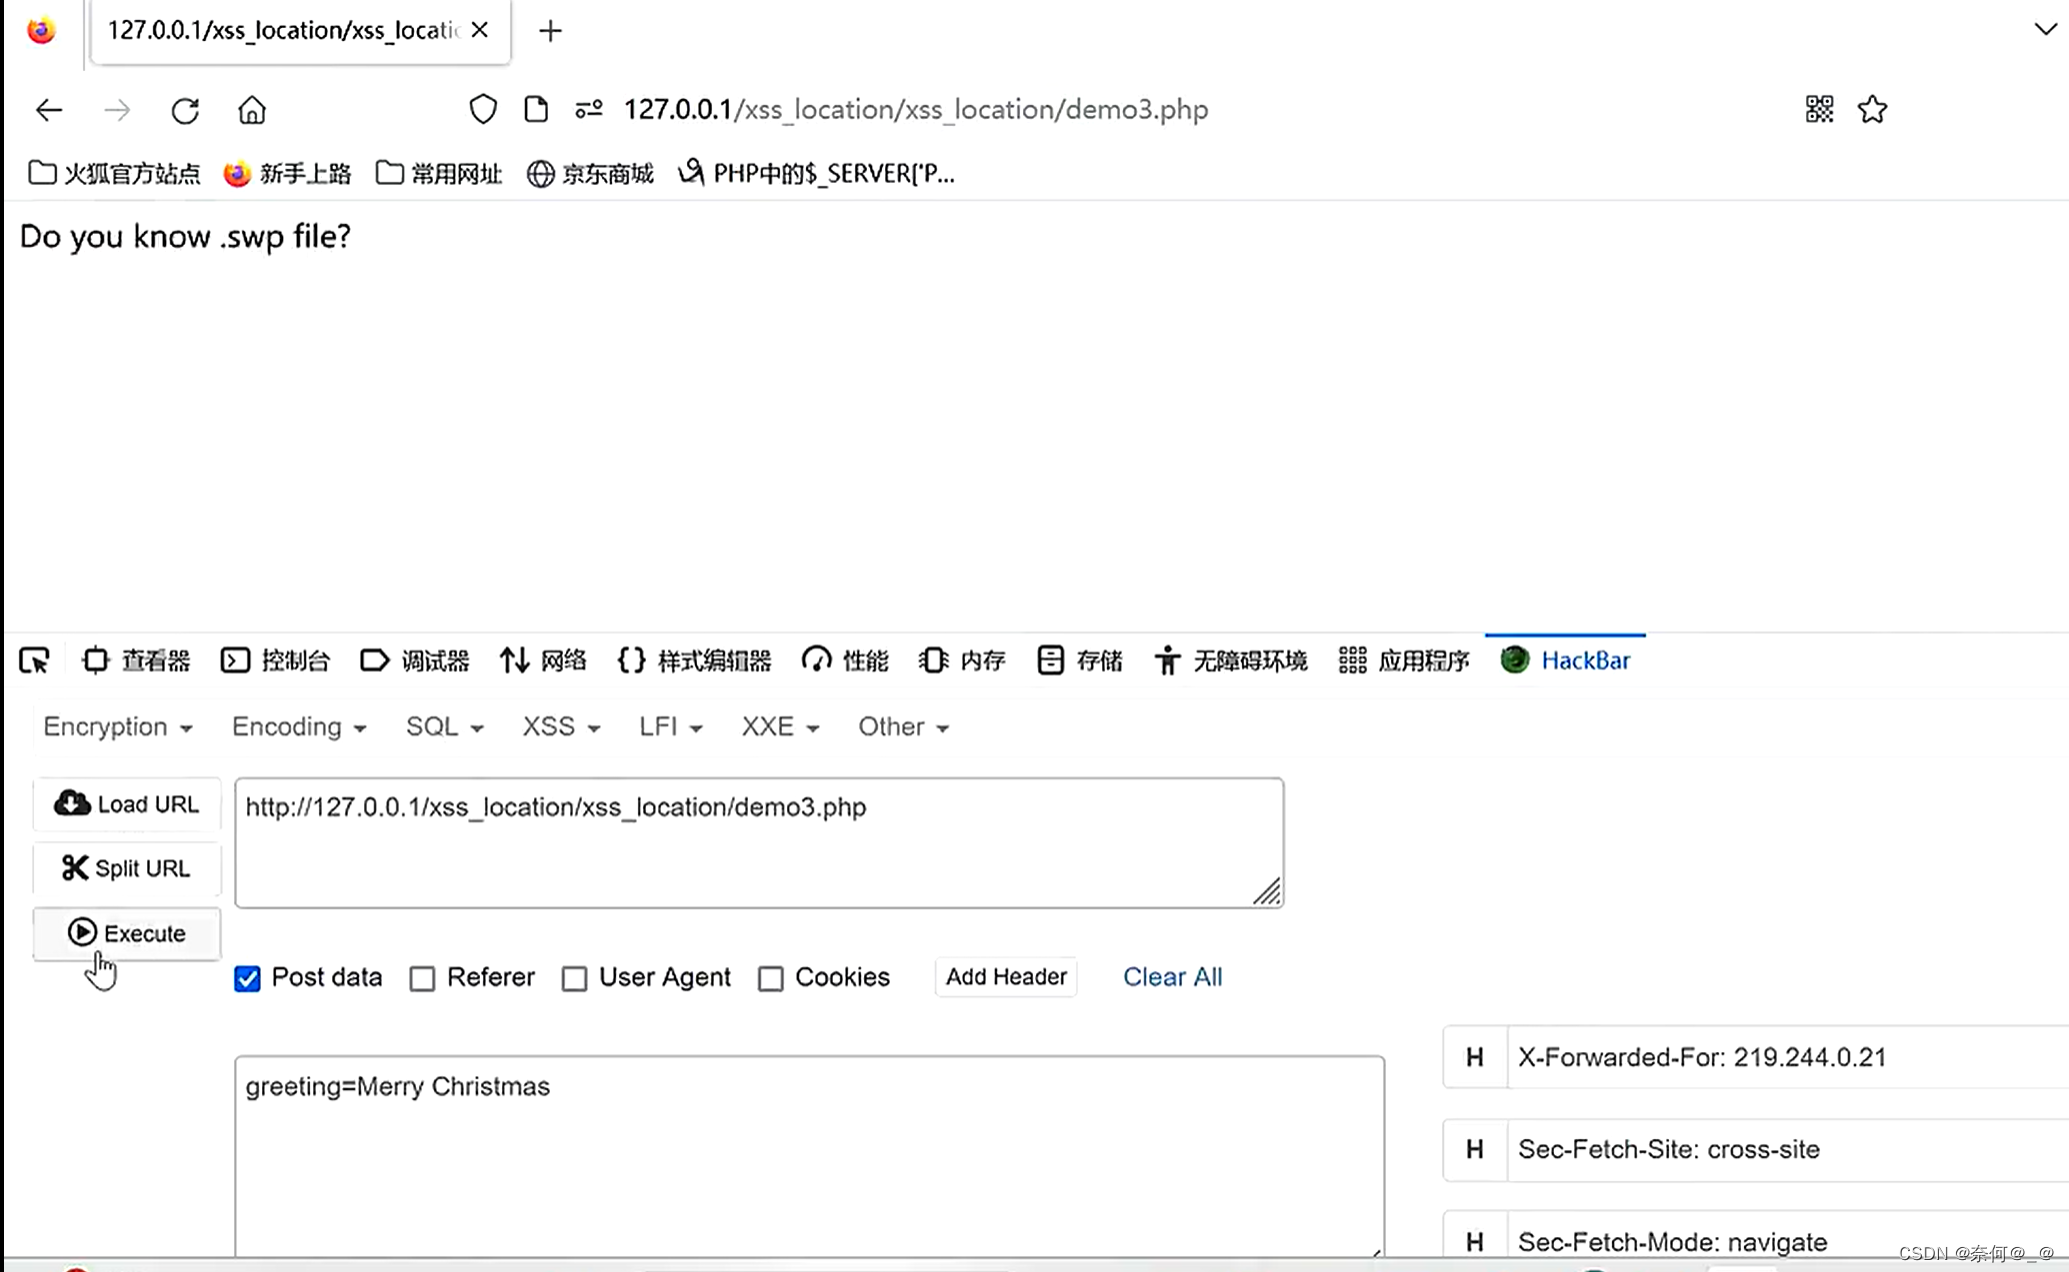Open the QR code icon in address bar
Screen dimensions: 2069x1272
pos(1819,110)
